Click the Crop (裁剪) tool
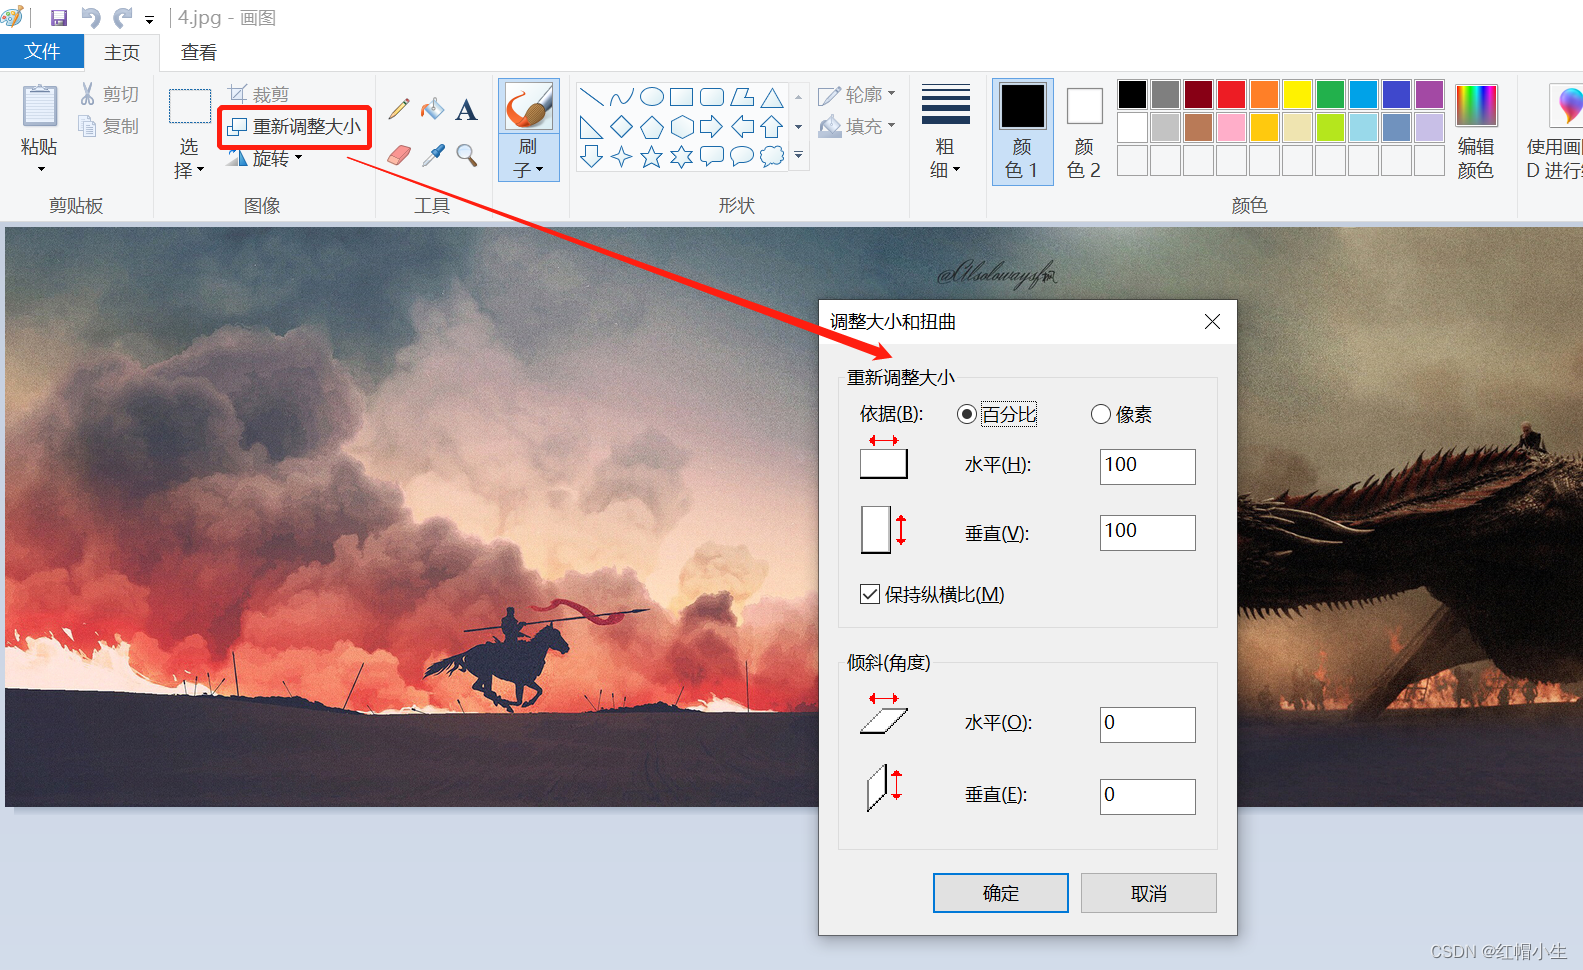Screen dimensions: 1583x970 (x=258, y=94)
